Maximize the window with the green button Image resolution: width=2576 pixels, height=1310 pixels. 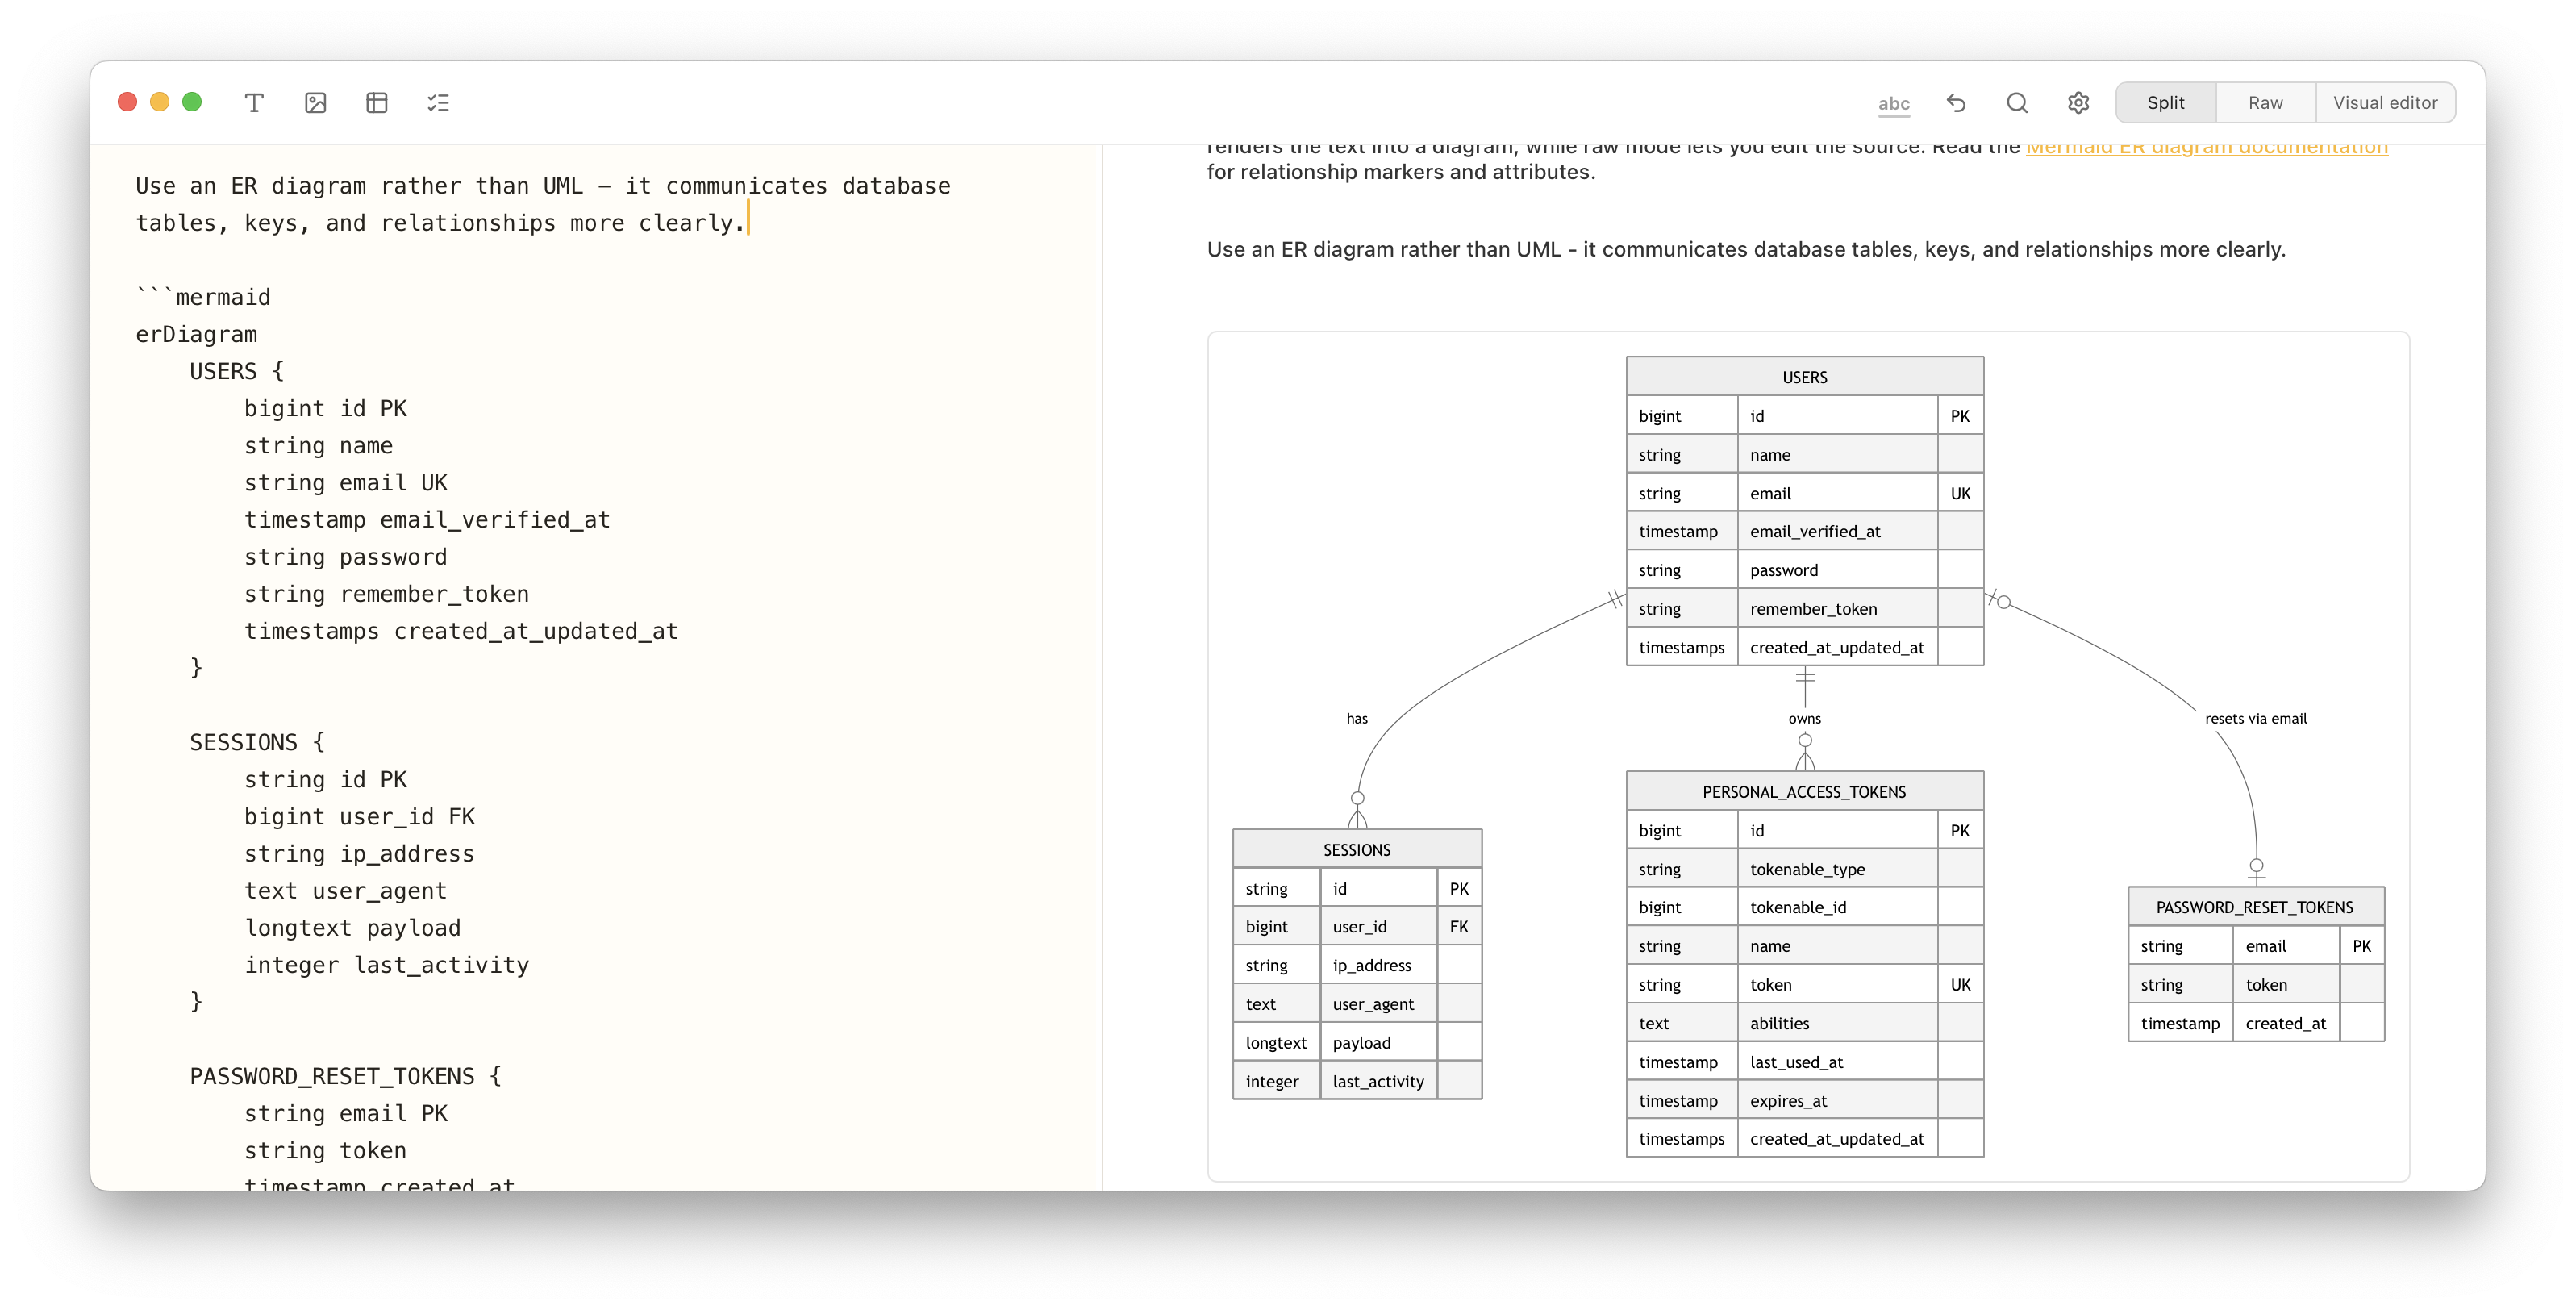coord(192,102)
